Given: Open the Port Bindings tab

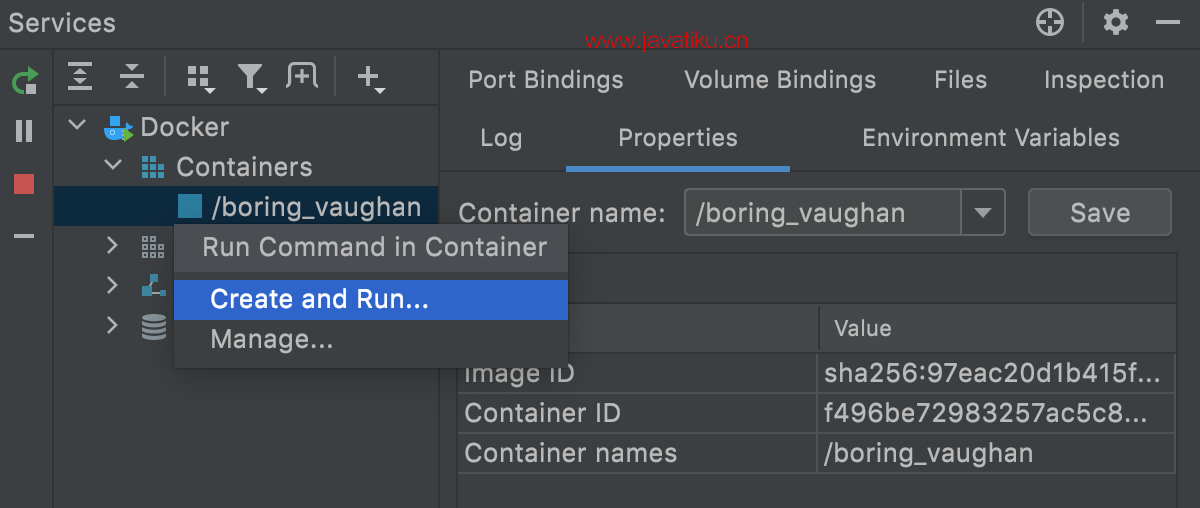Looking at the screenshot, I should [x=545, y=80].
